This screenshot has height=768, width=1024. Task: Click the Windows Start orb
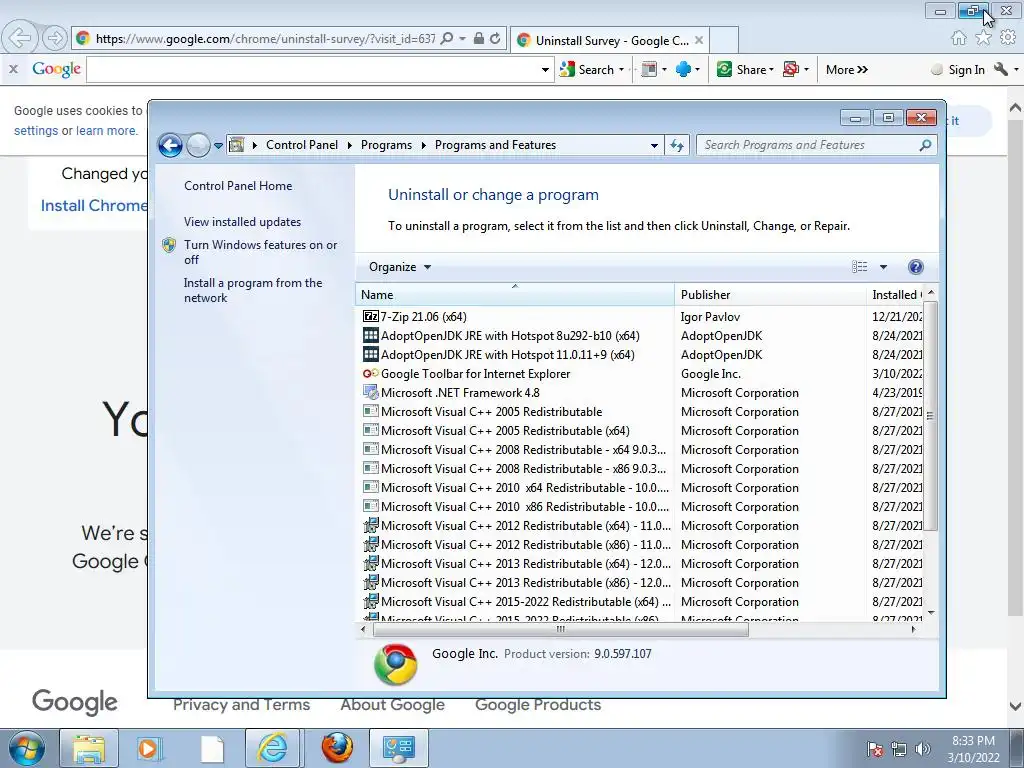(x=27, y=748)
